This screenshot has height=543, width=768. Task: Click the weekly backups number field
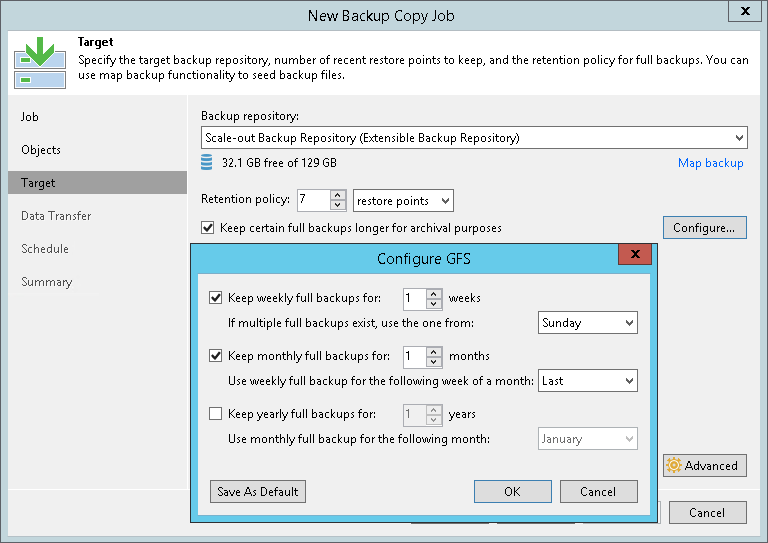point(414,298)
